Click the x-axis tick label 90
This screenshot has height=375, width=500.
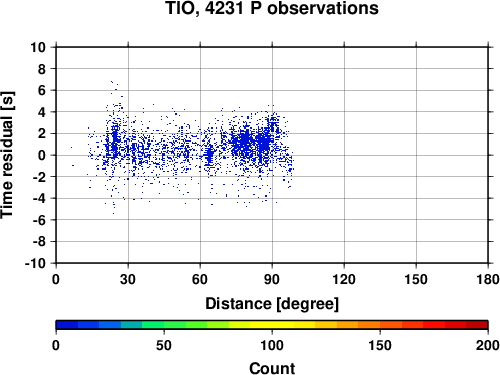click(x=272, y=279)
